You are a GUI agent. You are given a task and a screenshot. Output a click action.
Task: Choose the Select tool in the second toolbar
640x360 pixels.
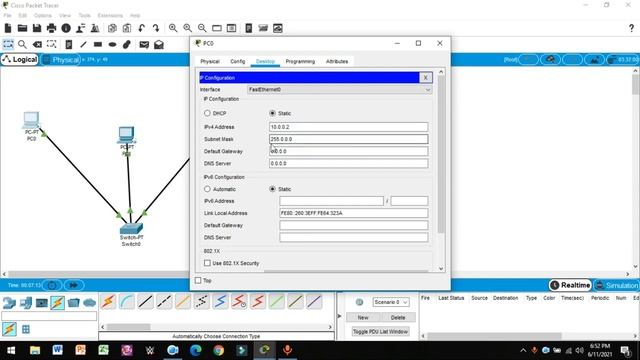tap(8, 44)
